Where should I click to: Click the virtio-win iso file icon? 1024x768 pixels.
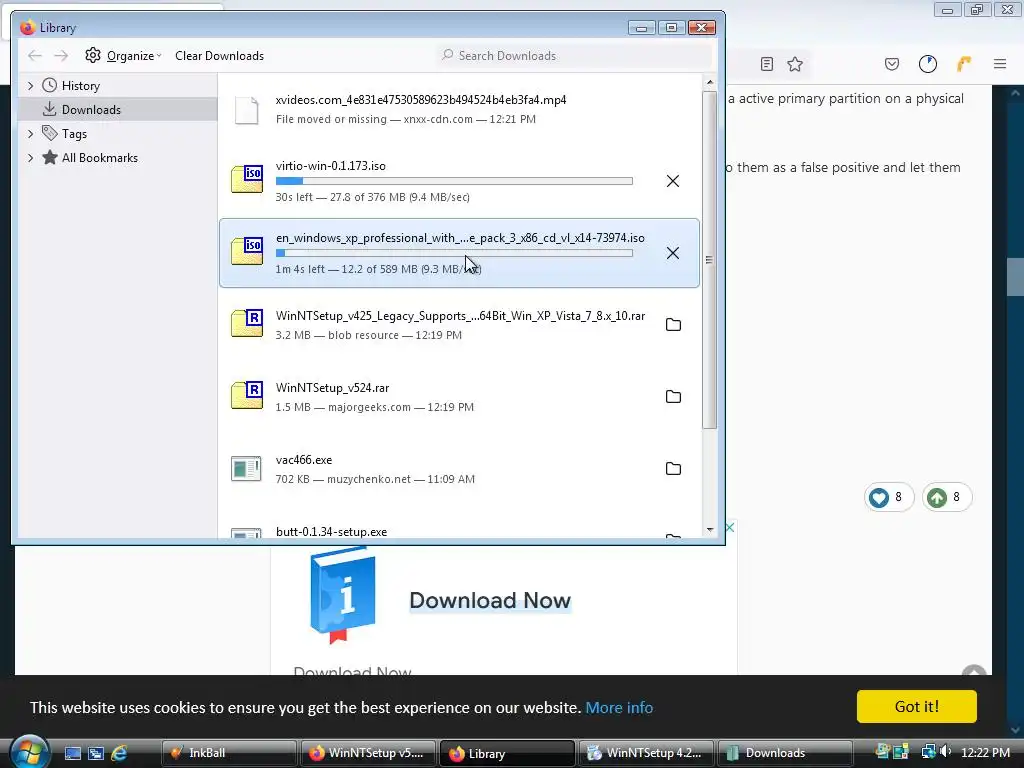[x=247, y=179]
